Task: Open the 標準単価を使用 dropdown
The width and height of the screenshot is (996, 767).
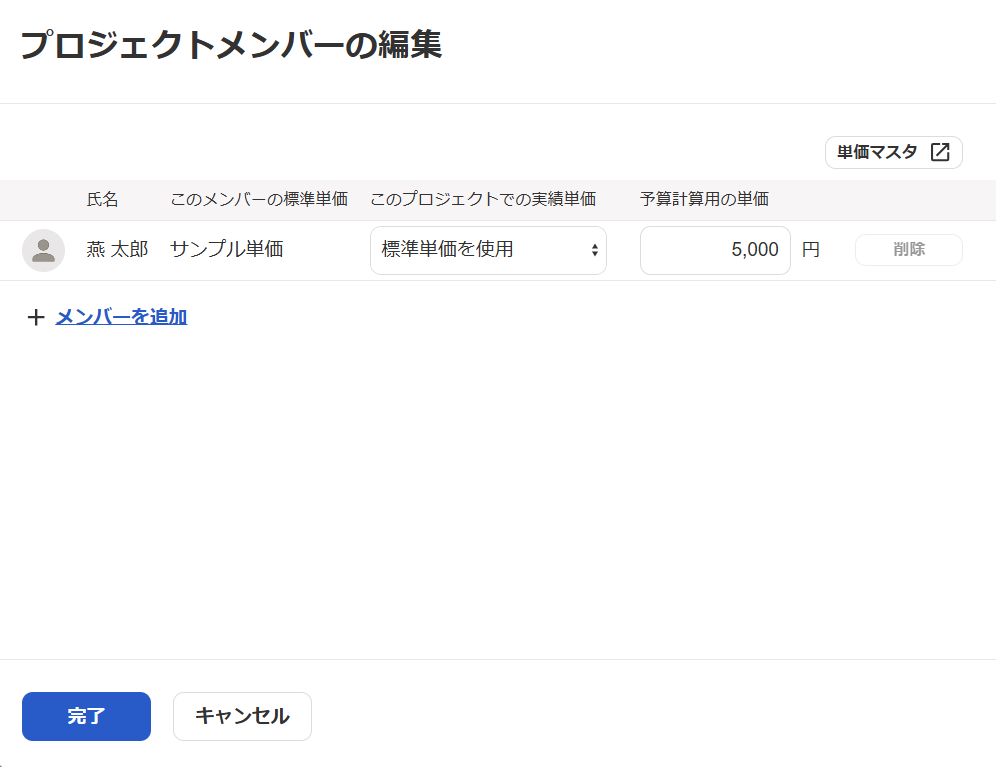Action: click(x=488, y=250)
